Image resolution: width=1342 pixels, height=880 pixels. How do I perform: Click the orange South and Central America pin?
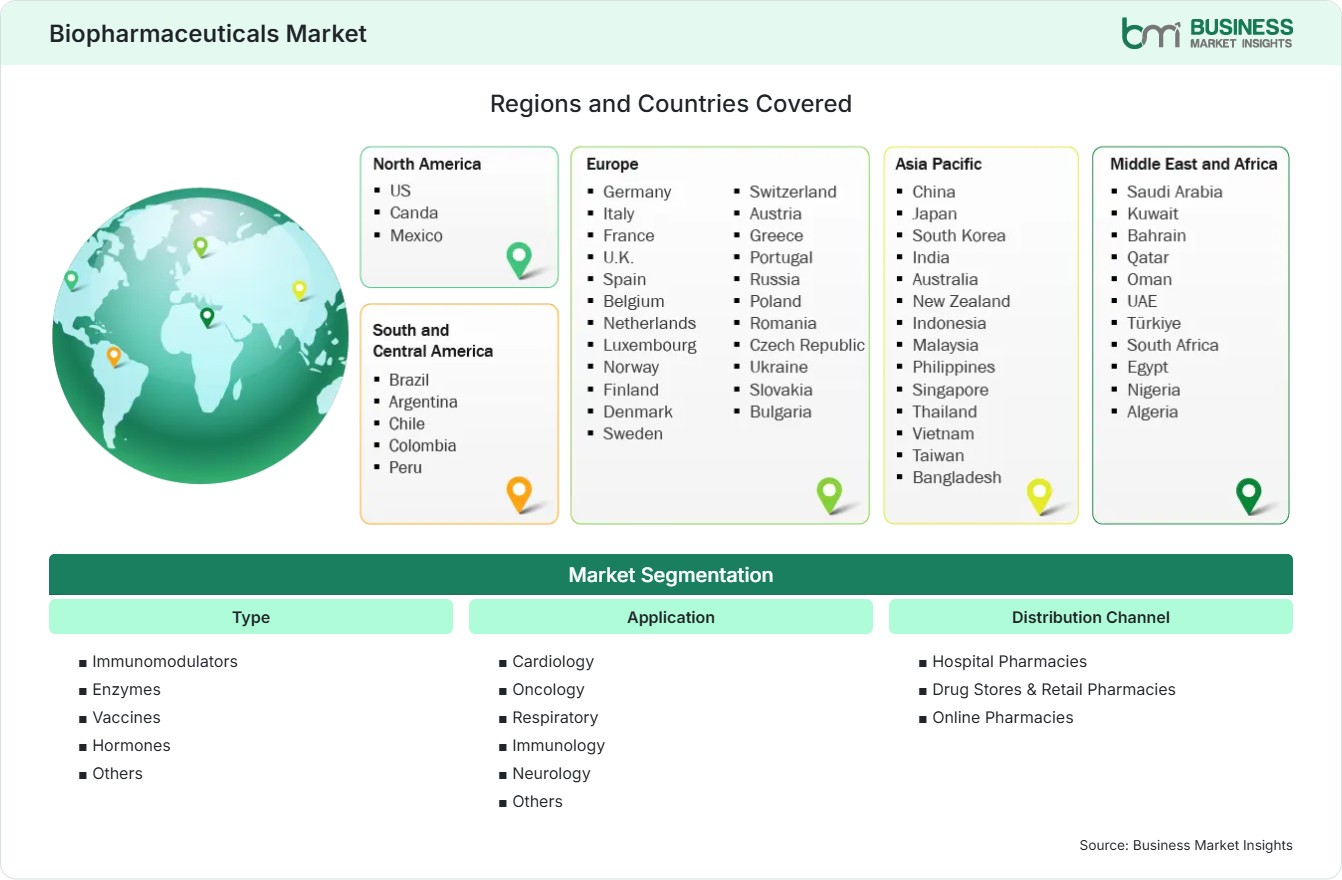tap(519, 494)
